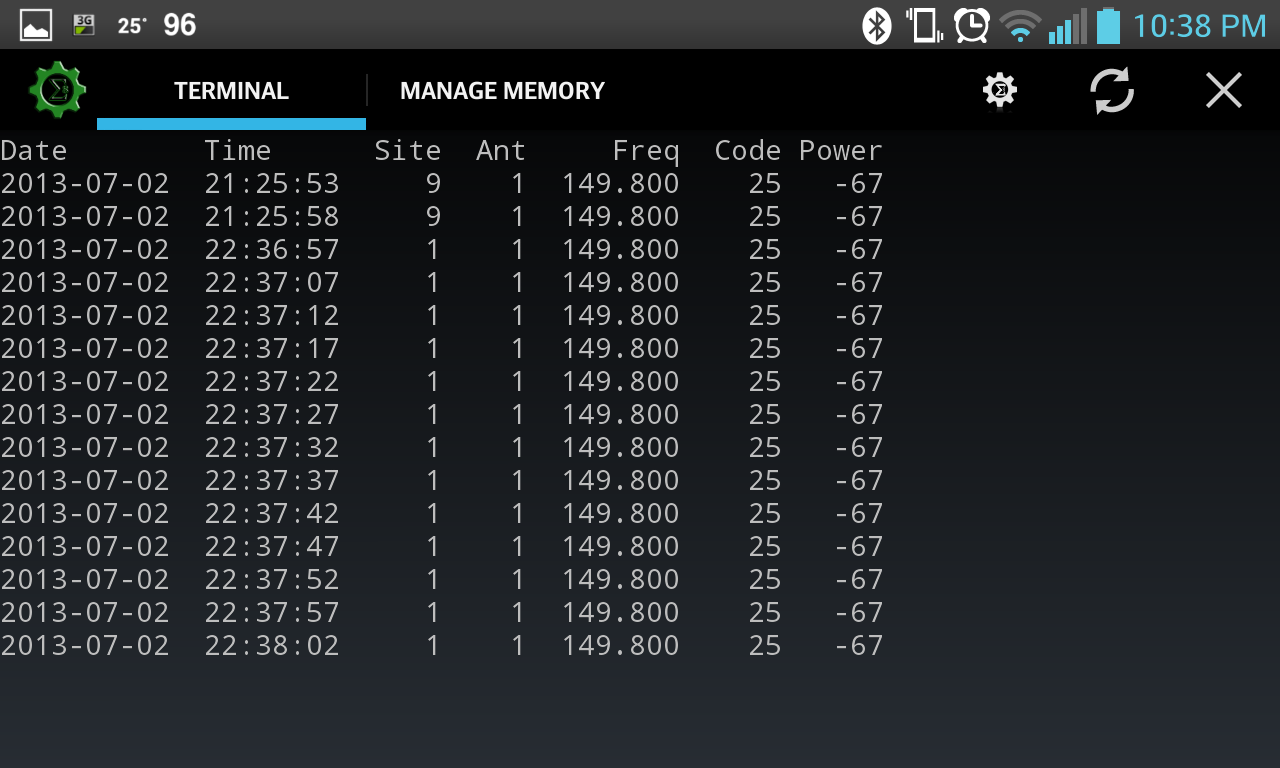Select the Date column header
This screenshot has width=1280, height=768.
coord(34,151)
